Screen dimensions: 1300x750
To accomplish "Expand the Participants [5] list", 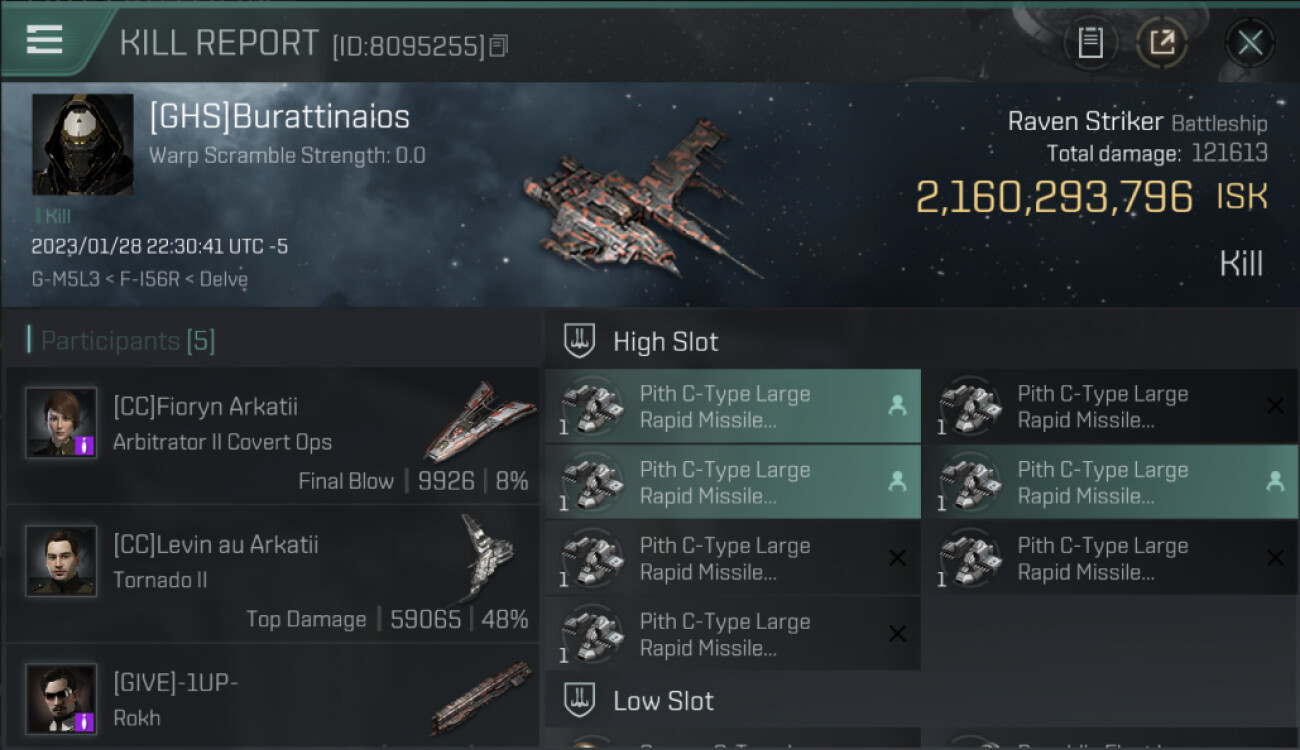I will click(x=127, y=341).
